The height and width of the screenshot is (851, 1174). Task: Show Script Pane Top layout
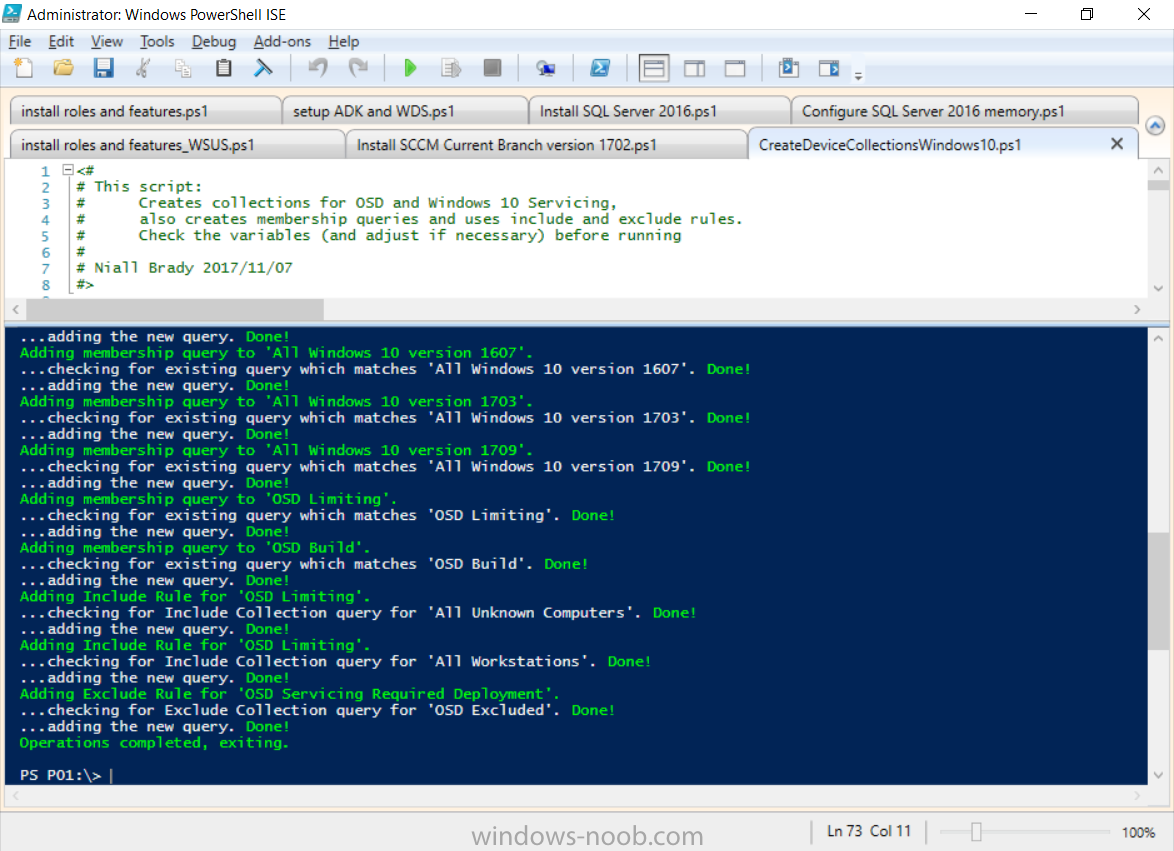click(654, 69)
